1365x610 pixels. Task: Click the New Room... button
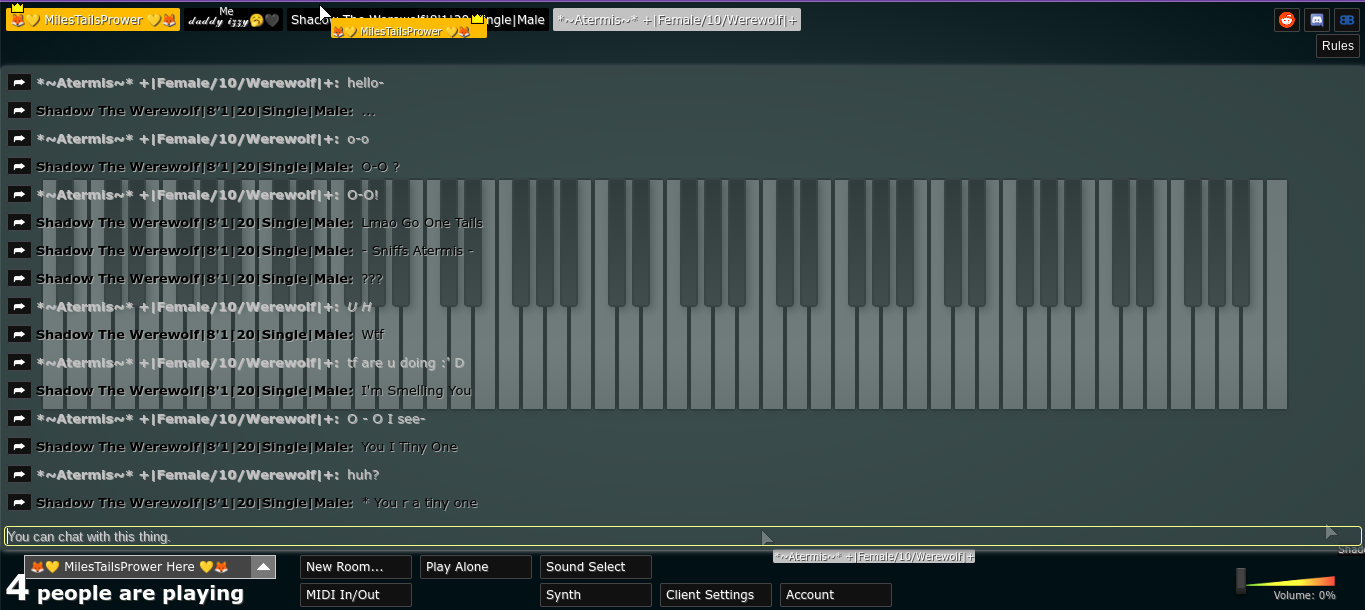click(356, 567)
